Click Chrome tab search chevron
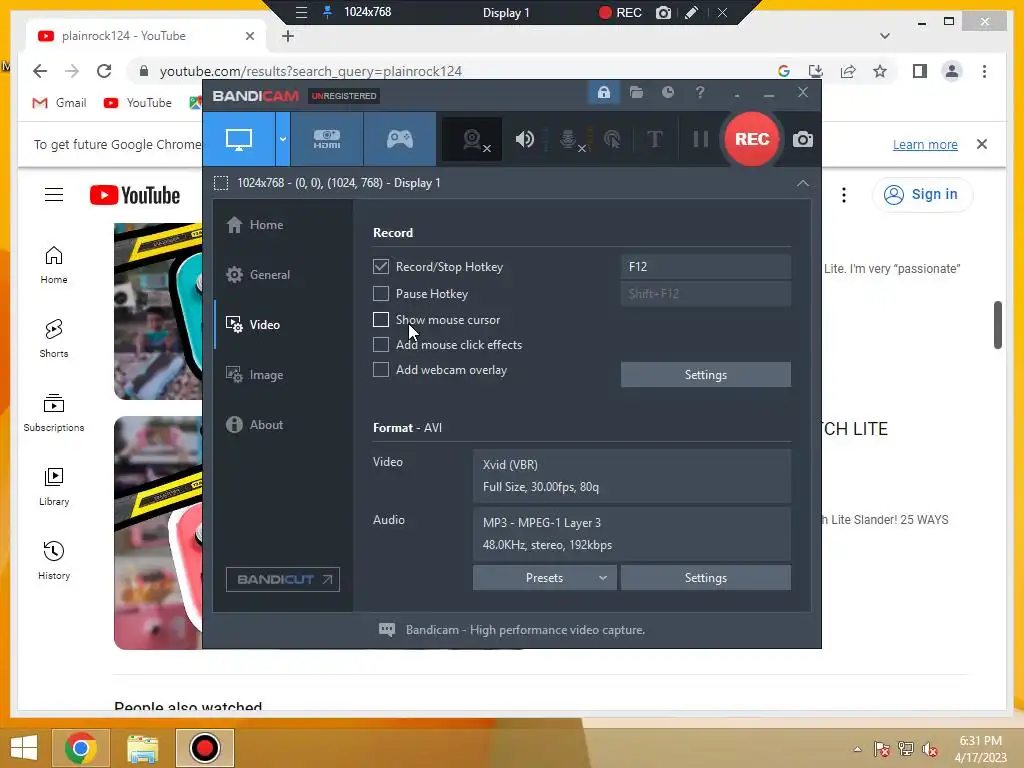The width and height of the screenshot is (1024, 768). point(885,36)
